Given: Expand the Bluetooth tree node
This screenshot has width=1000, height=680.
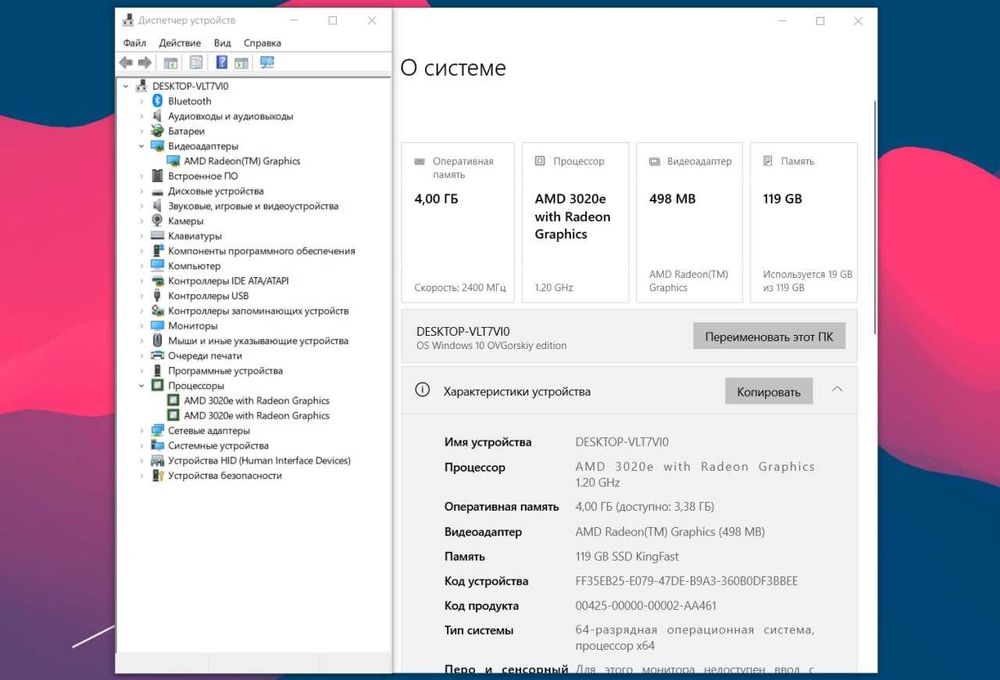Looking at the screenshot, I should [x=142, y=101].
